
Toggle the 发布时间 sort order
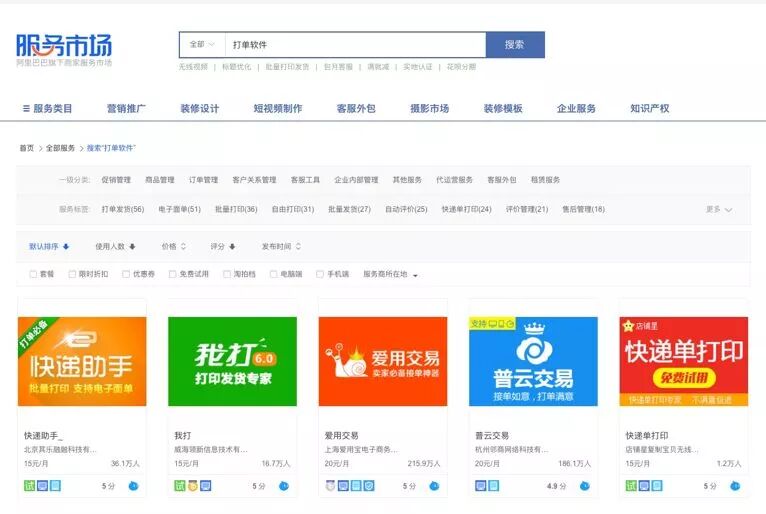pyautogui.click(x=281, y=246)
